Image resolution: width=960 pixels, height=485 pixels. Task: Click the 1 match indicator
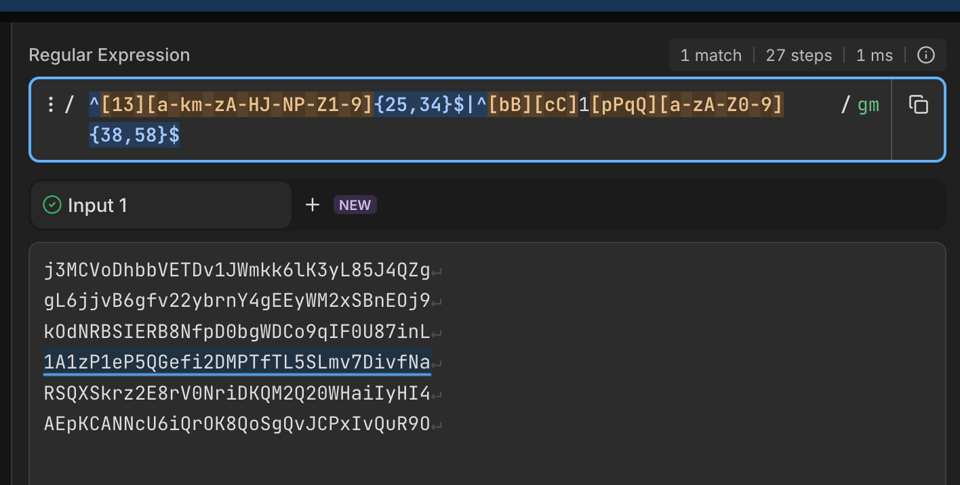(x=711, y=55)
